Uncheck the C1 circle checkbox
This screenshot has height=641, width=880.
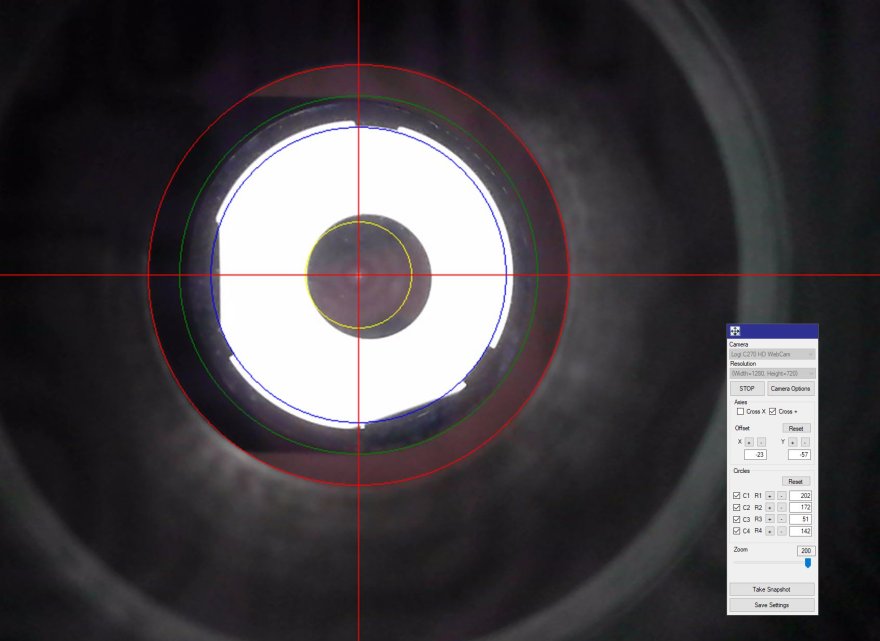(737, 495)
